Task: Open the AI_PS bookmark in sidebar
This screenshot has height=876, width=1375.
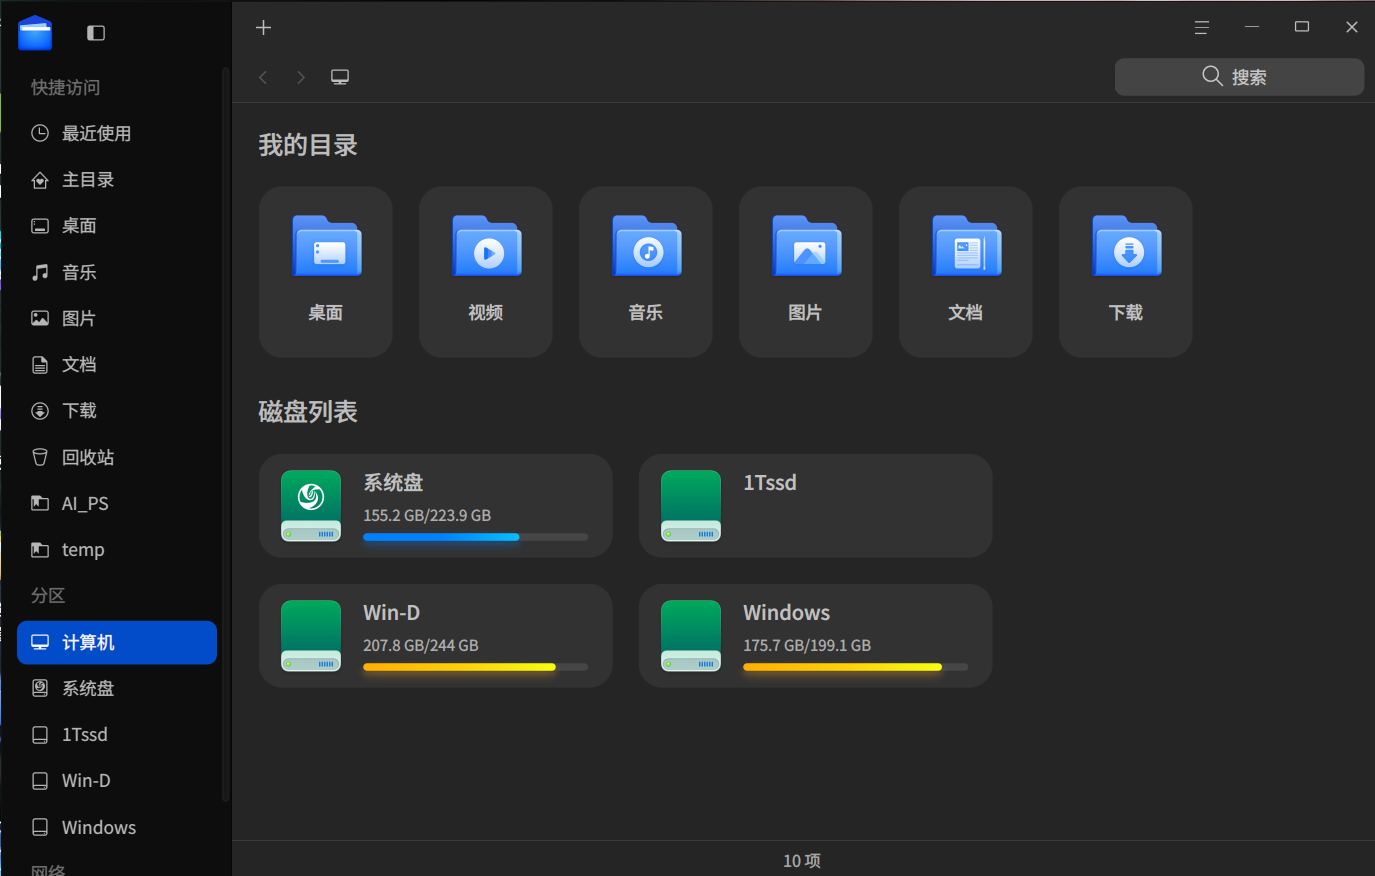Action: (x=85, y=503)
